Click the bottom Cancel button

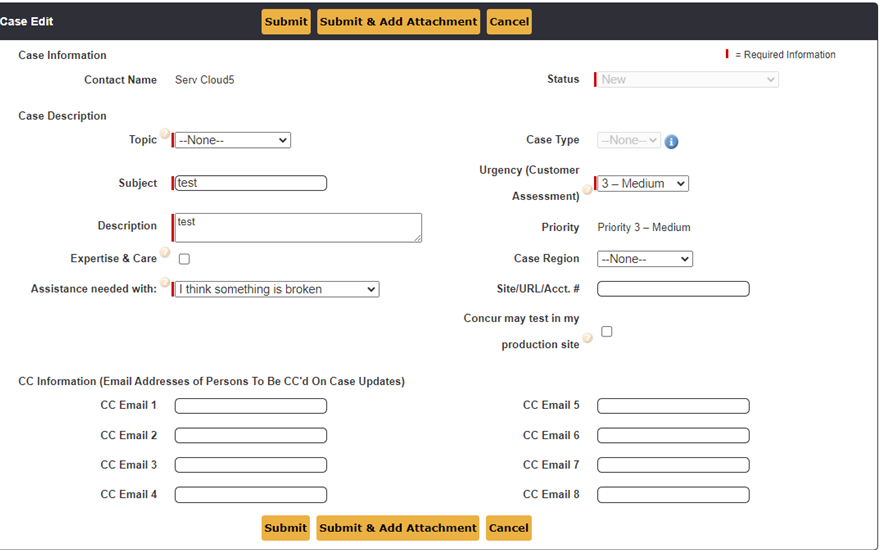[x=508, y=528]
